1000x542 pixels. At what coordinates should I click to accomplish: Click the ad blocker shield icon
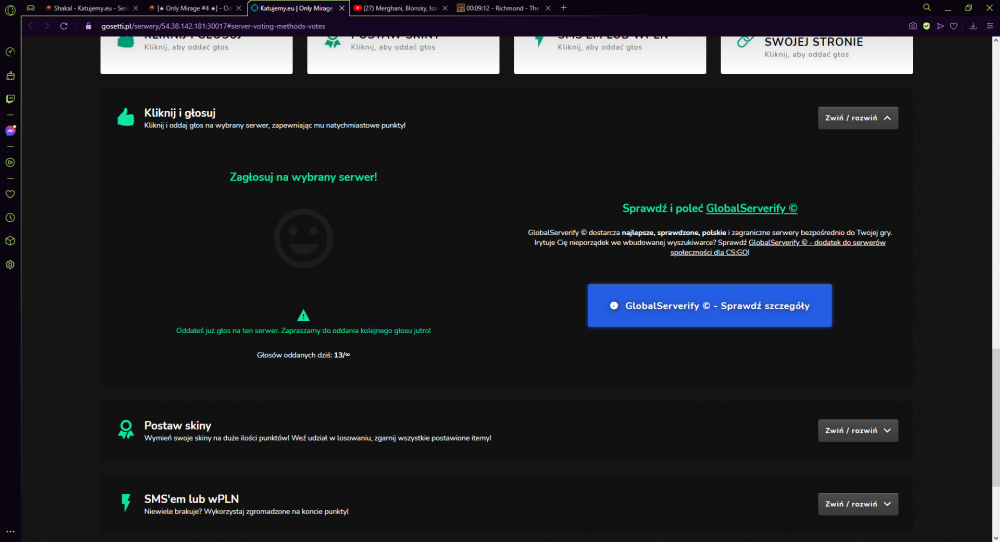(926, 26)
